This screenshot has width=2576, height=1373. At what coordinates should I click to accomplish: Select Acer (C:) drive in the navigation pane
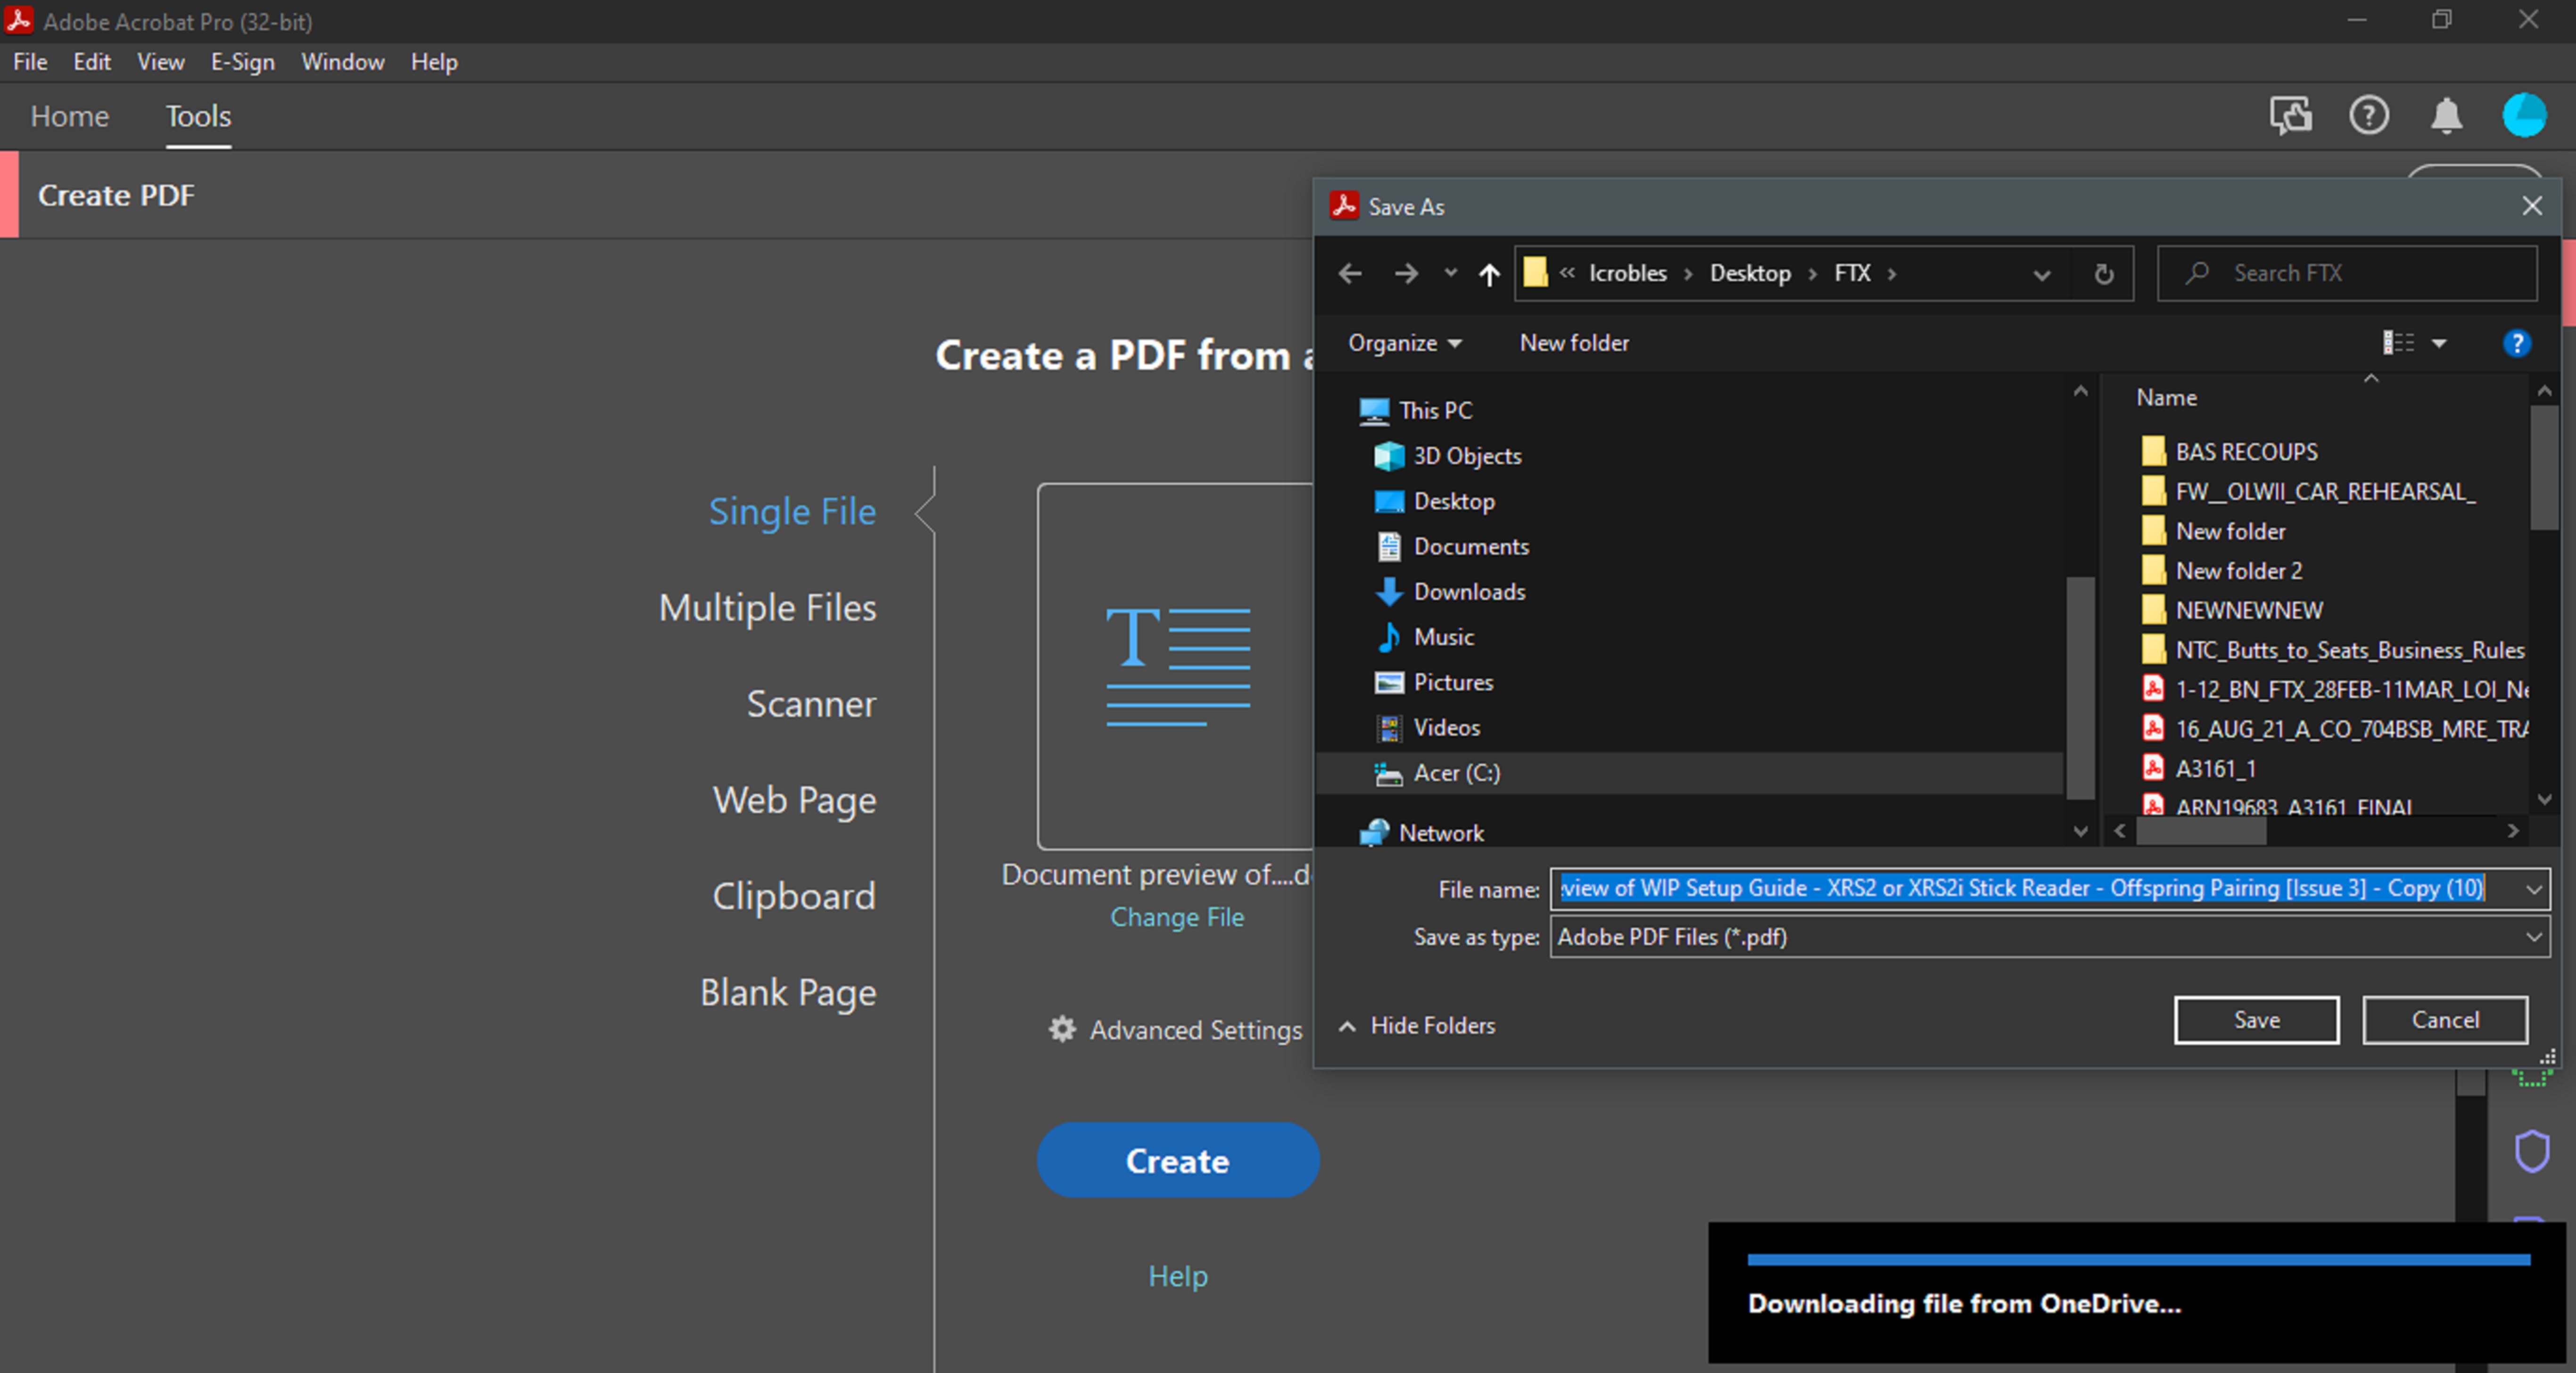[1457, 772]
